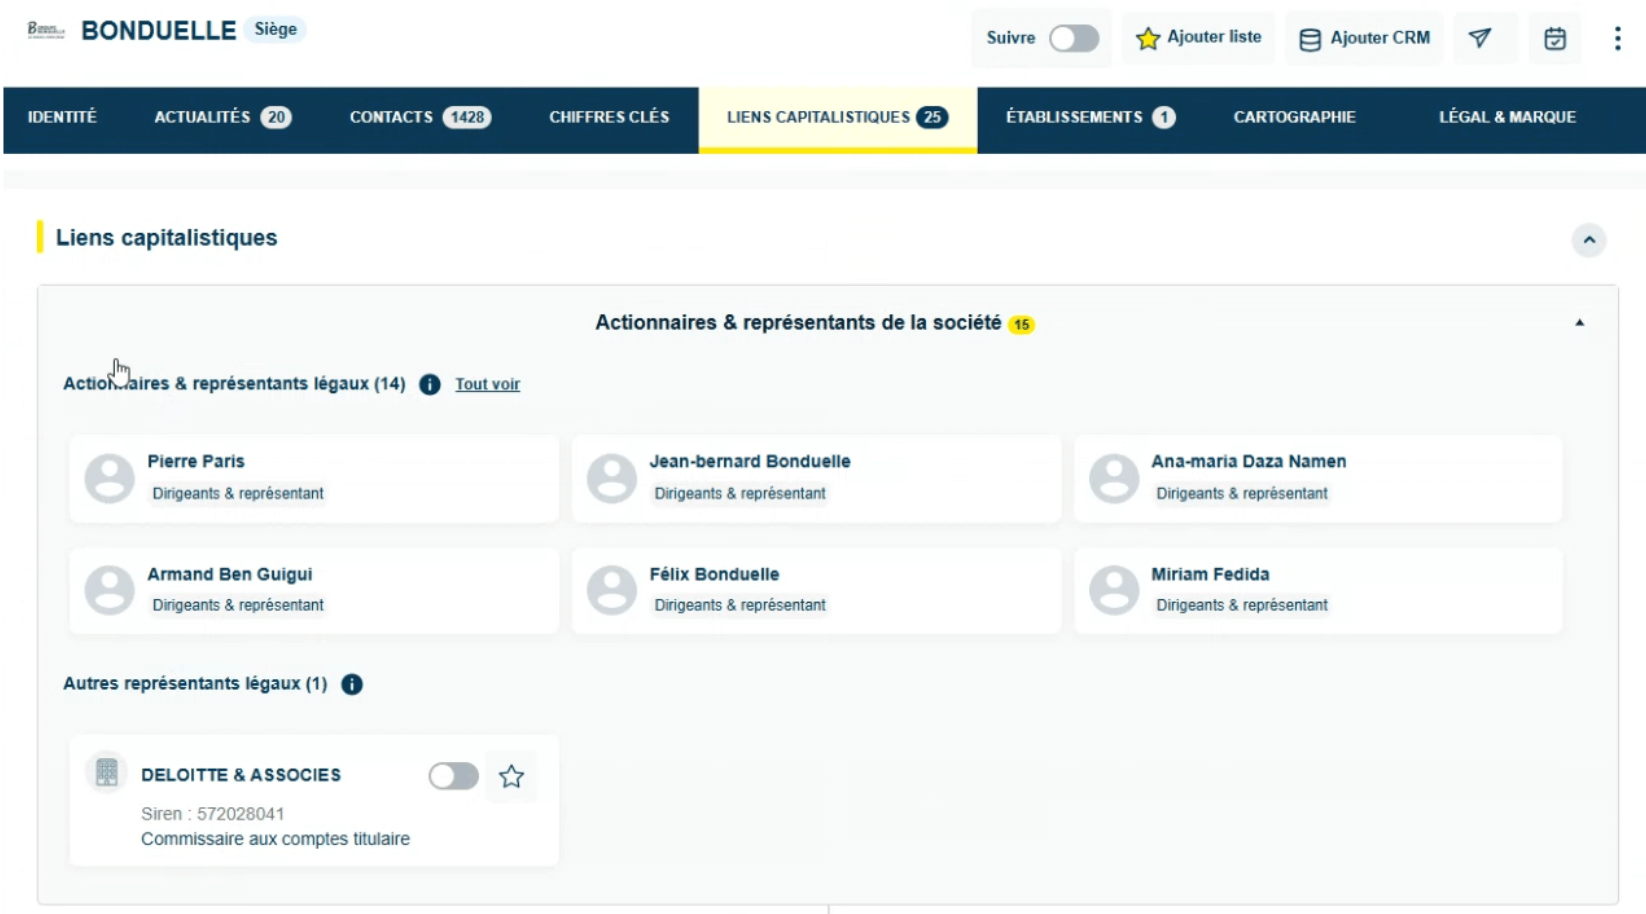The height and width of the screenshot is (914, 1646).
Task: Click the Bonduelle company logo
Action: pyautogui.click(x=45, y=30)
